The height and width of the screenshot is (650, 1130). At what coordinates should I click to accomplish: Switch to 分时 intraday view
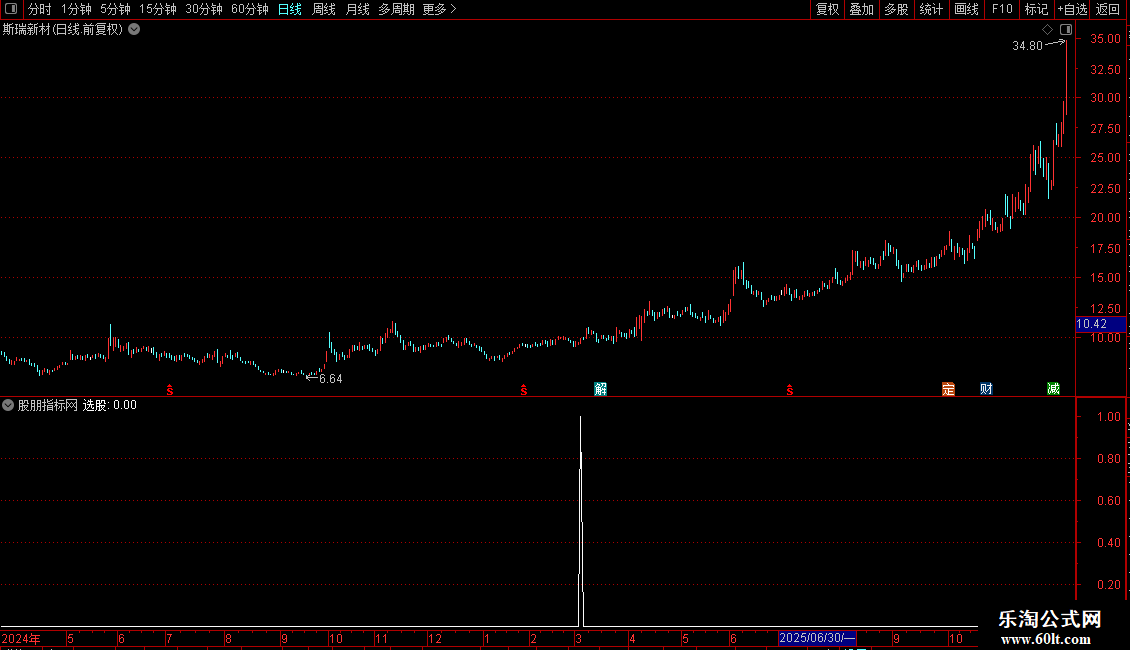[40, 9]
